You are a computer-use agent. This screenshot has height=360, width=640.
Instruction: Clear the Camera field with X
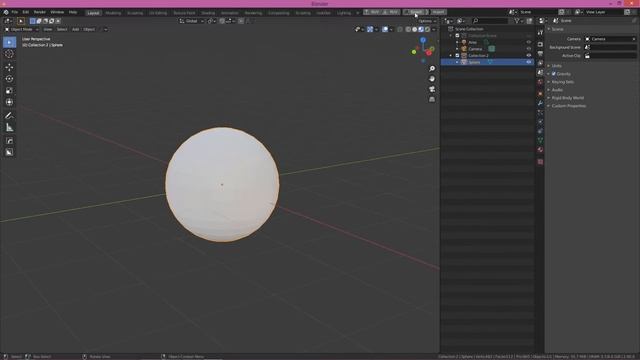pos(634,39)
